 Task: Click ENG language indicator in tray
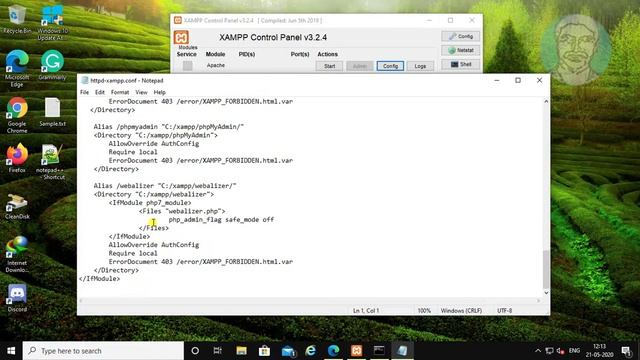574,351
